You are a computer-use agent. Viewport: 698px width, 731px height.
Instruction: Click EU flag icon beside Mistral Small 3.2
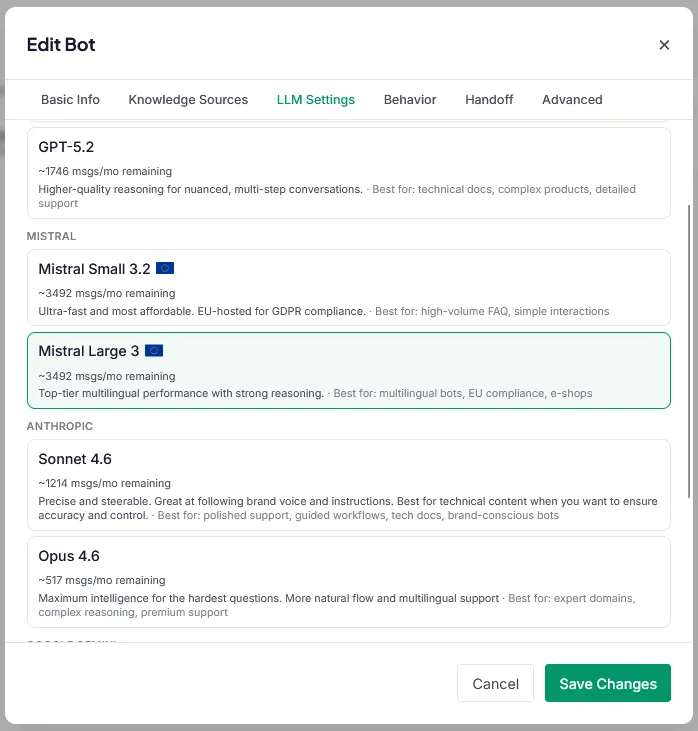pos(165,268)
